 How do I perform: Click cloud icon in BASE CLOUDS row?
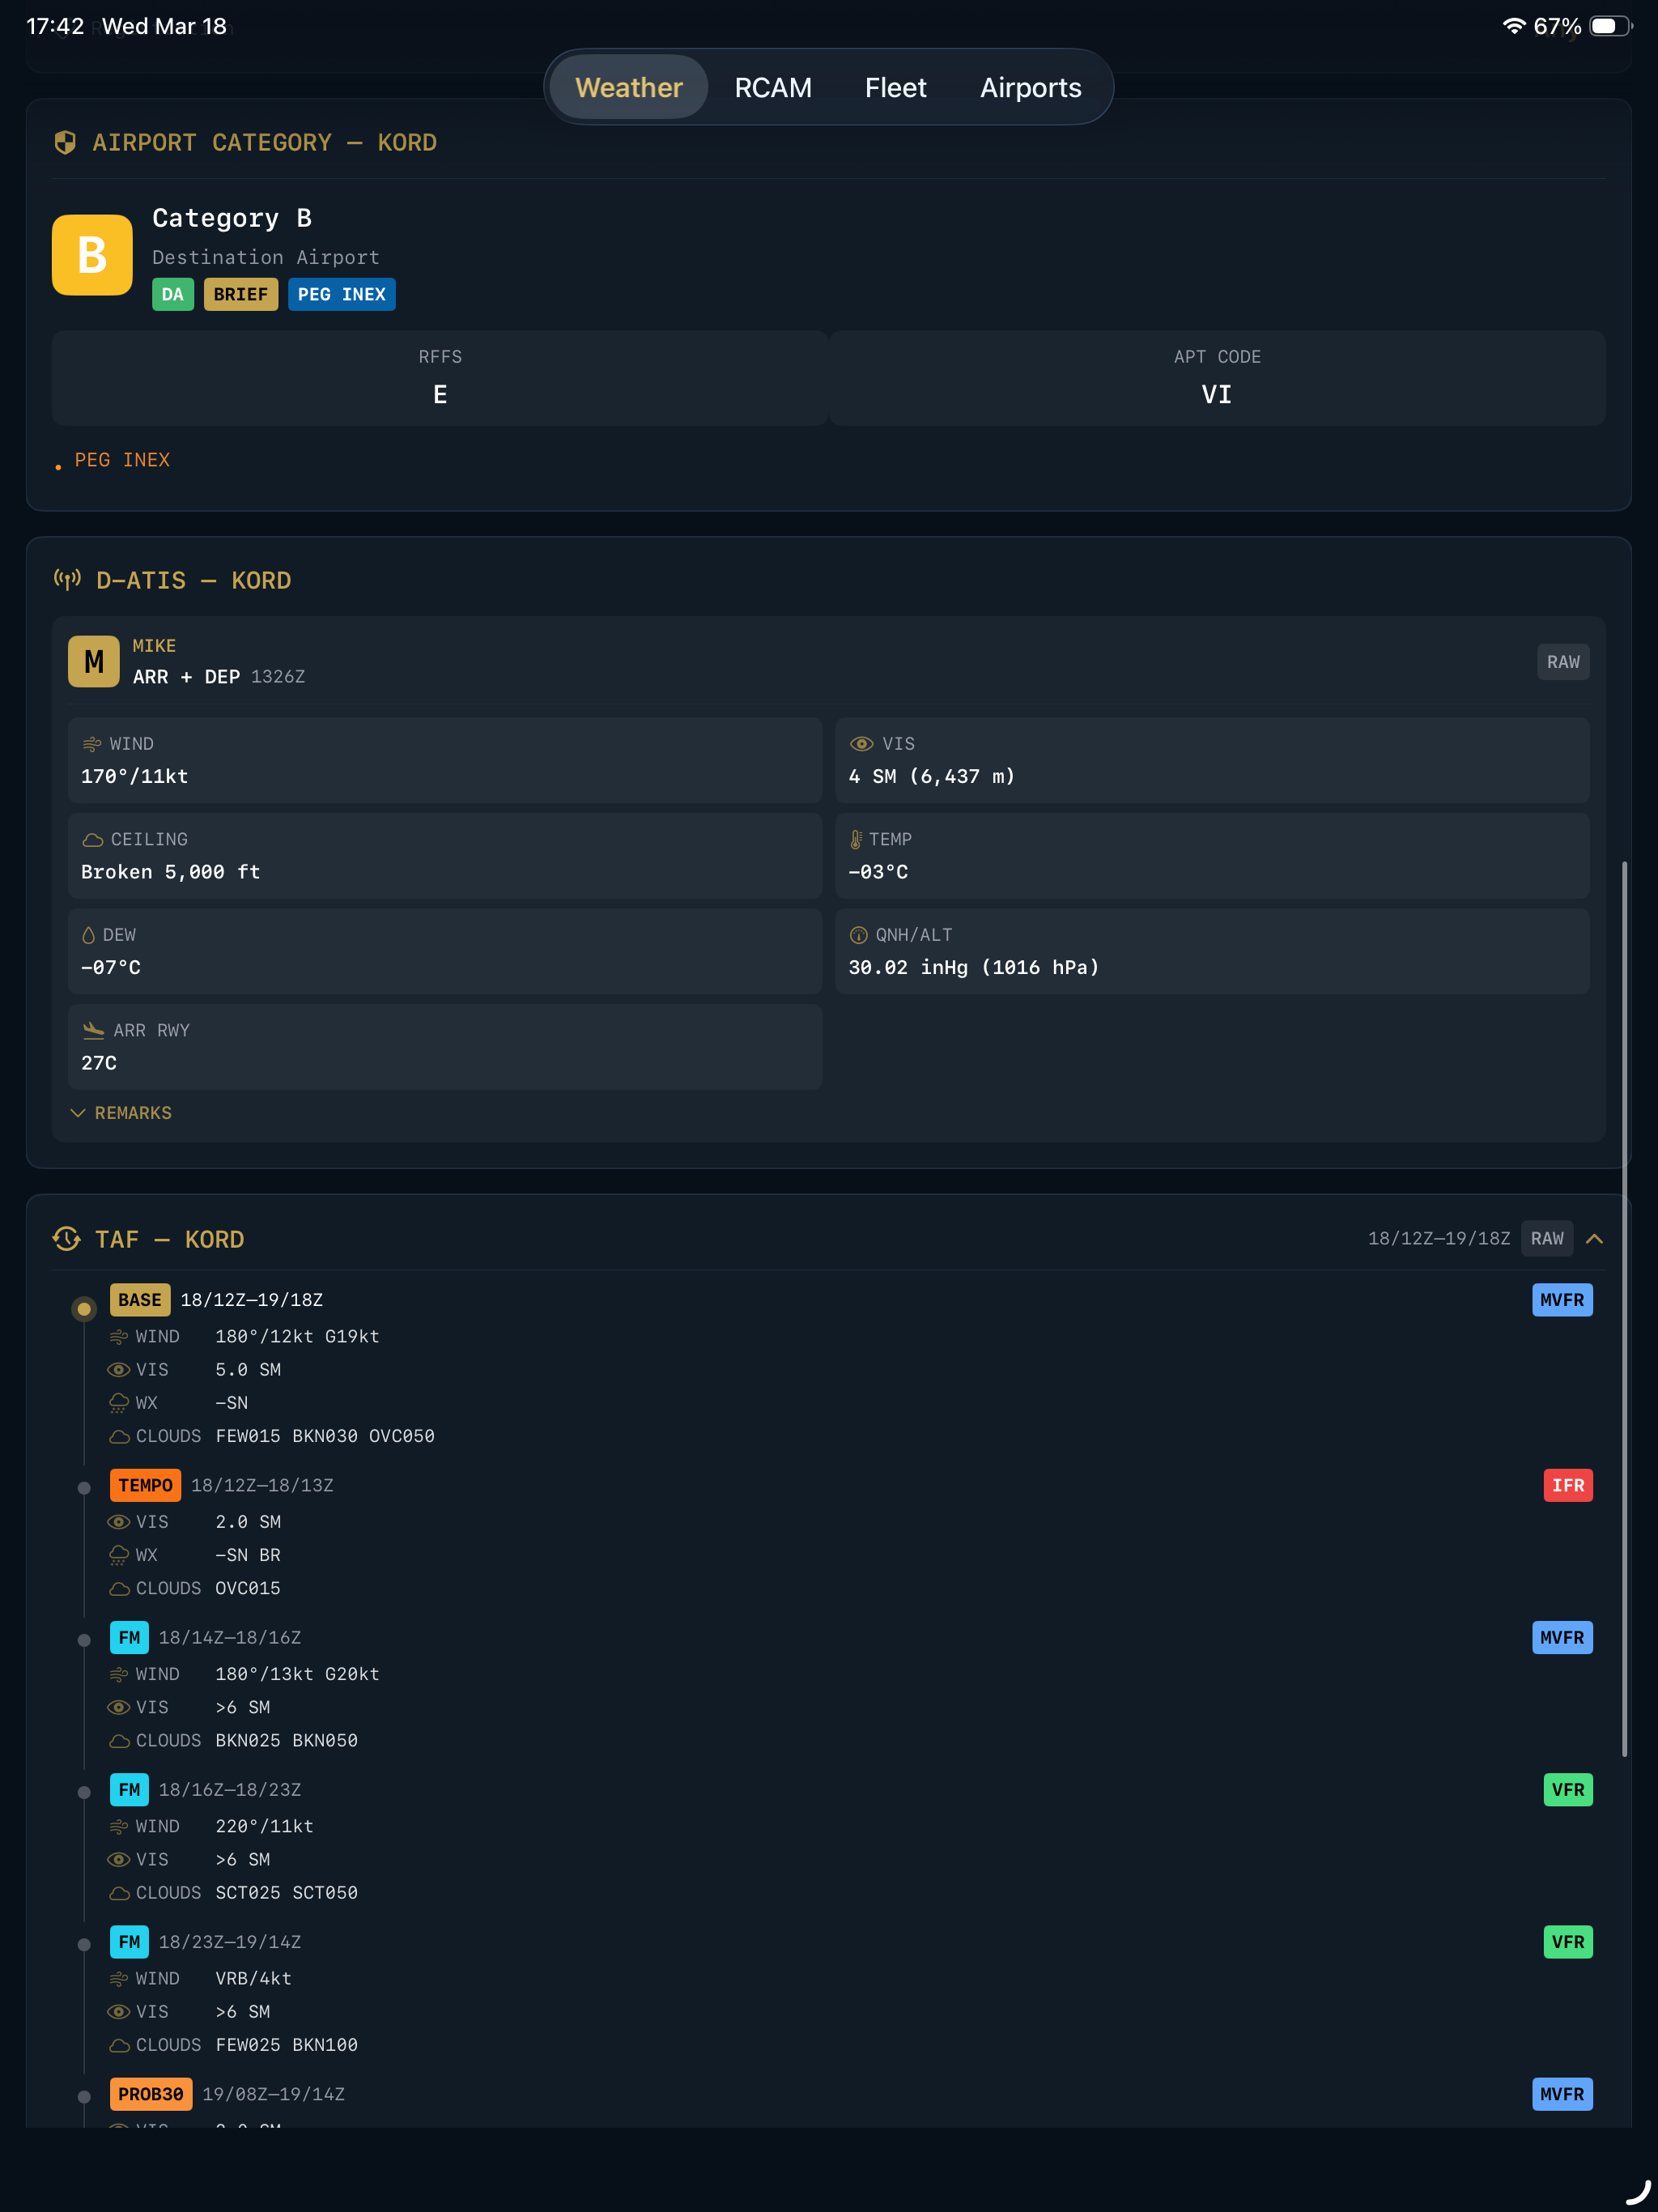pos(119,1436)
